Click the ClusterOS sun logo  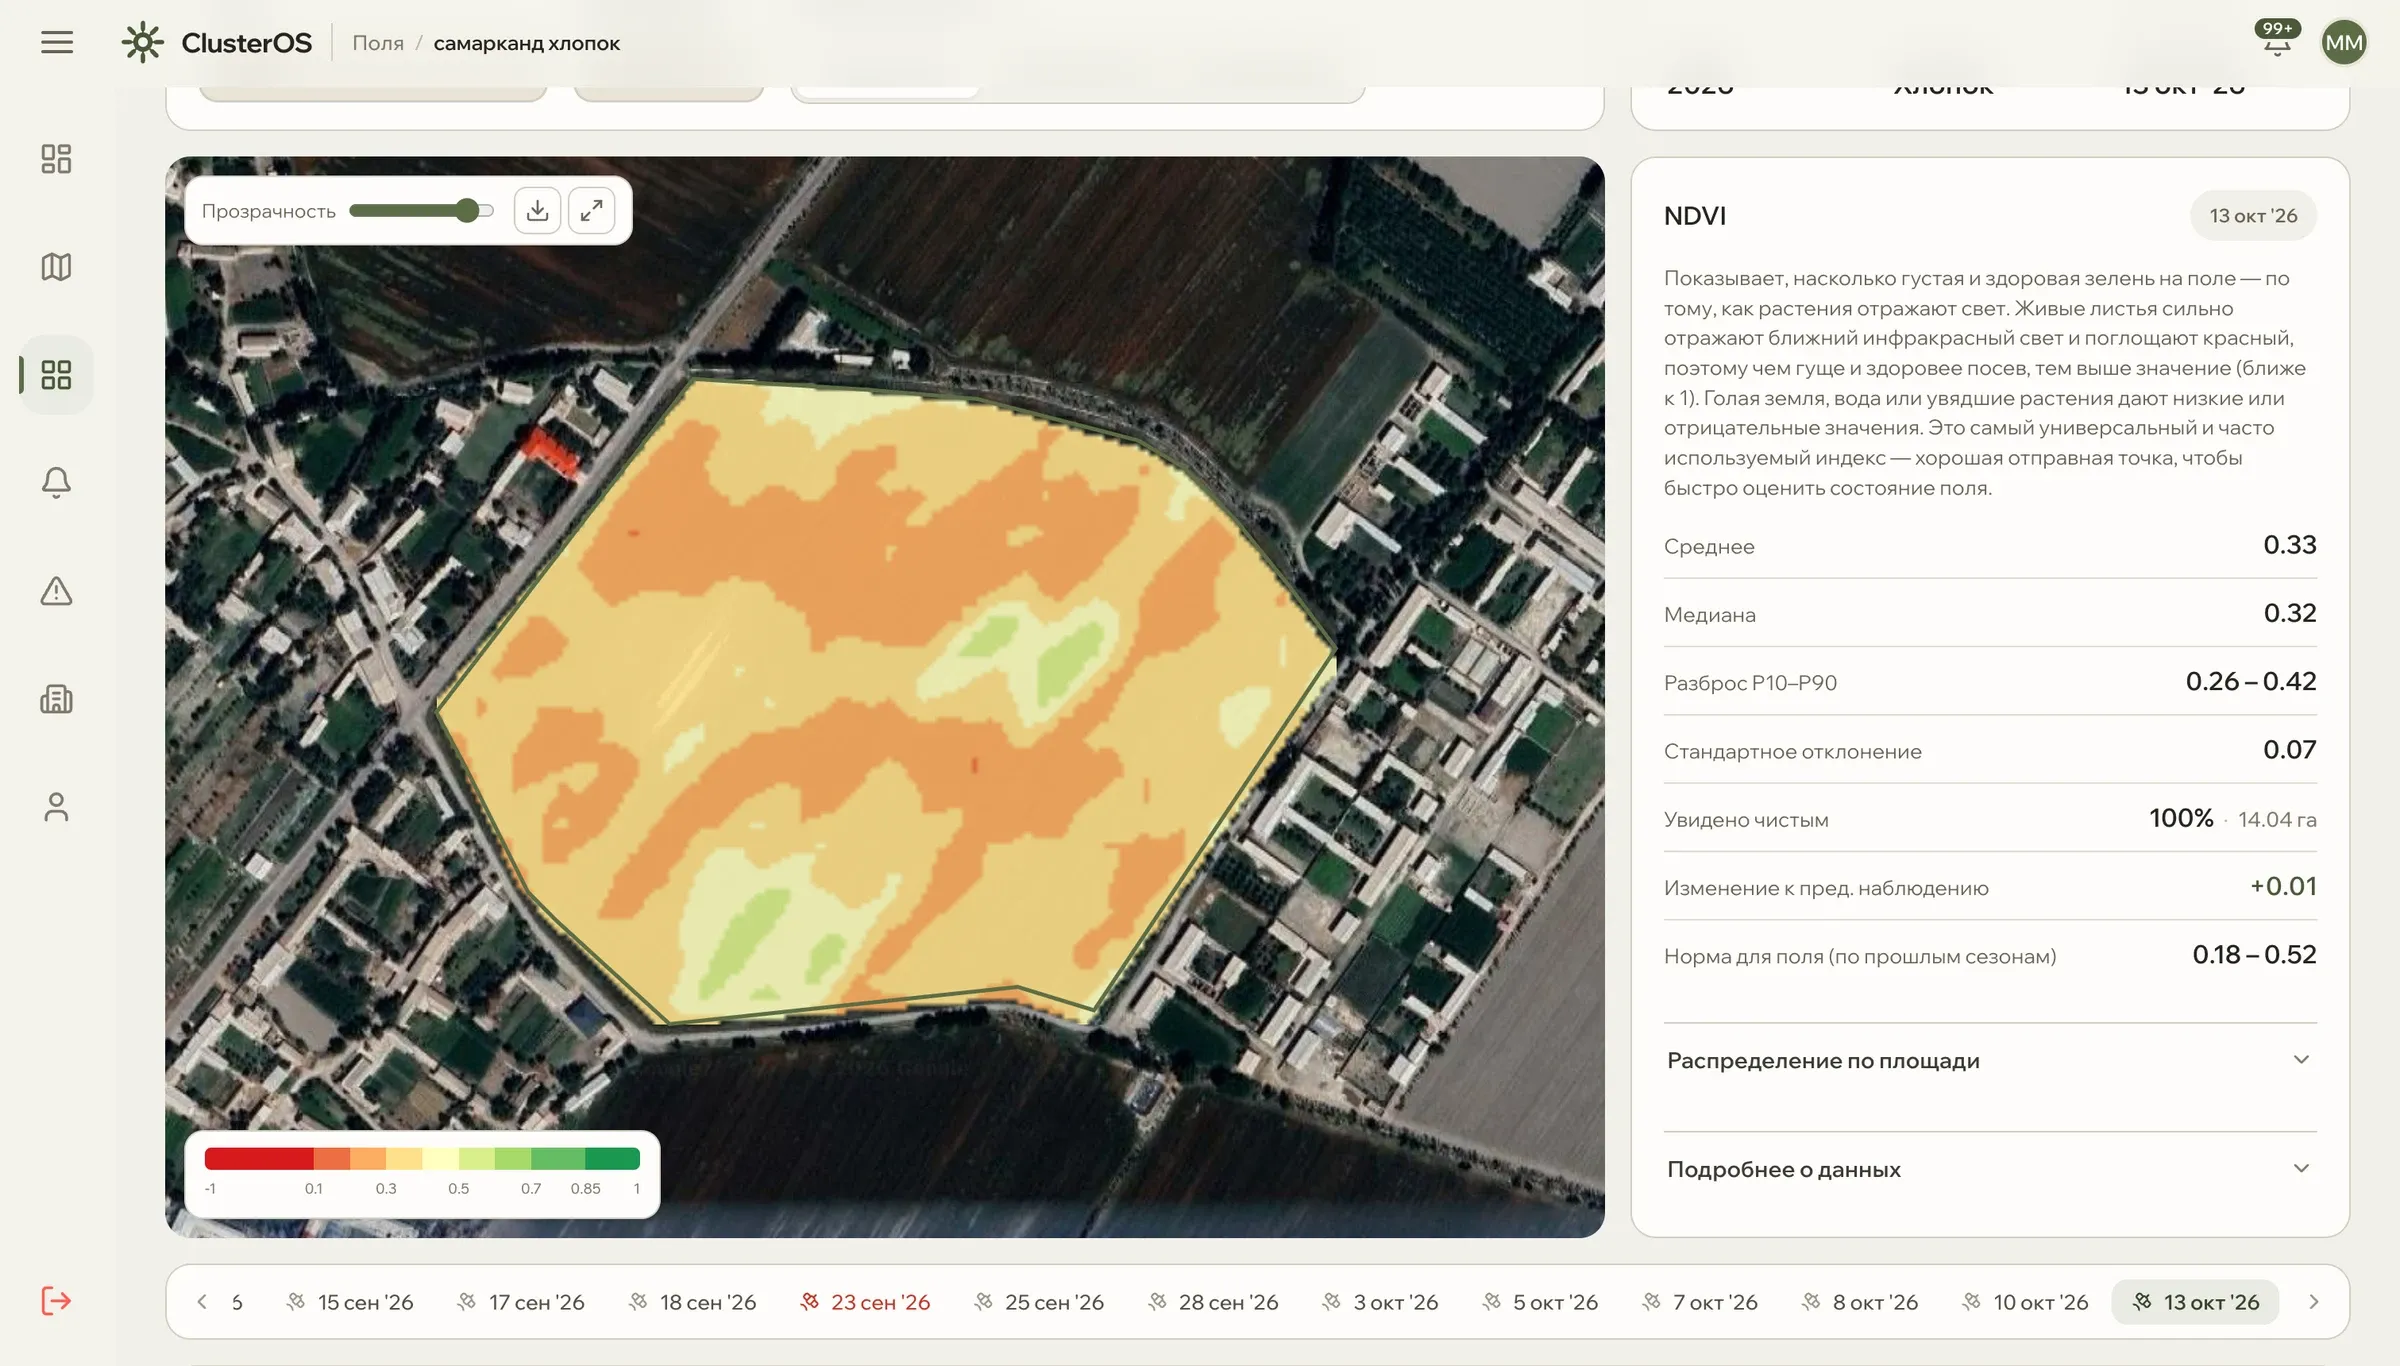142,42
